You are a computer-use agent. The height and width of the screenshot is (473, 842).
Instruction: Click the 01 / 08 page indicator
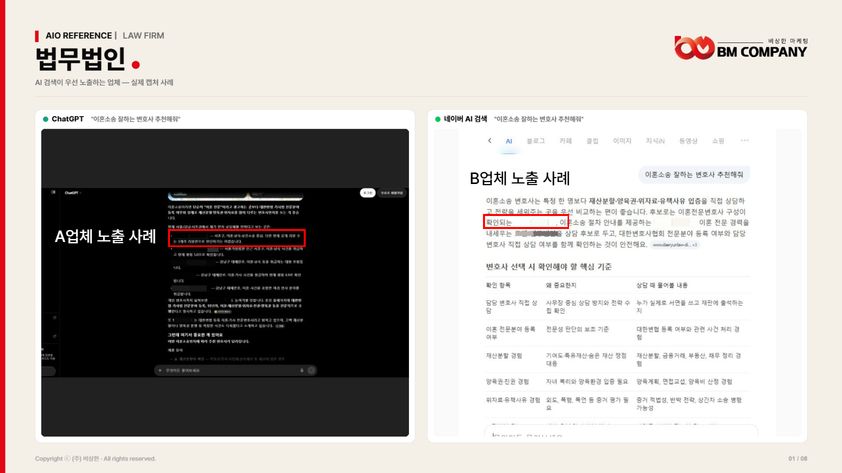pos(797,459)
